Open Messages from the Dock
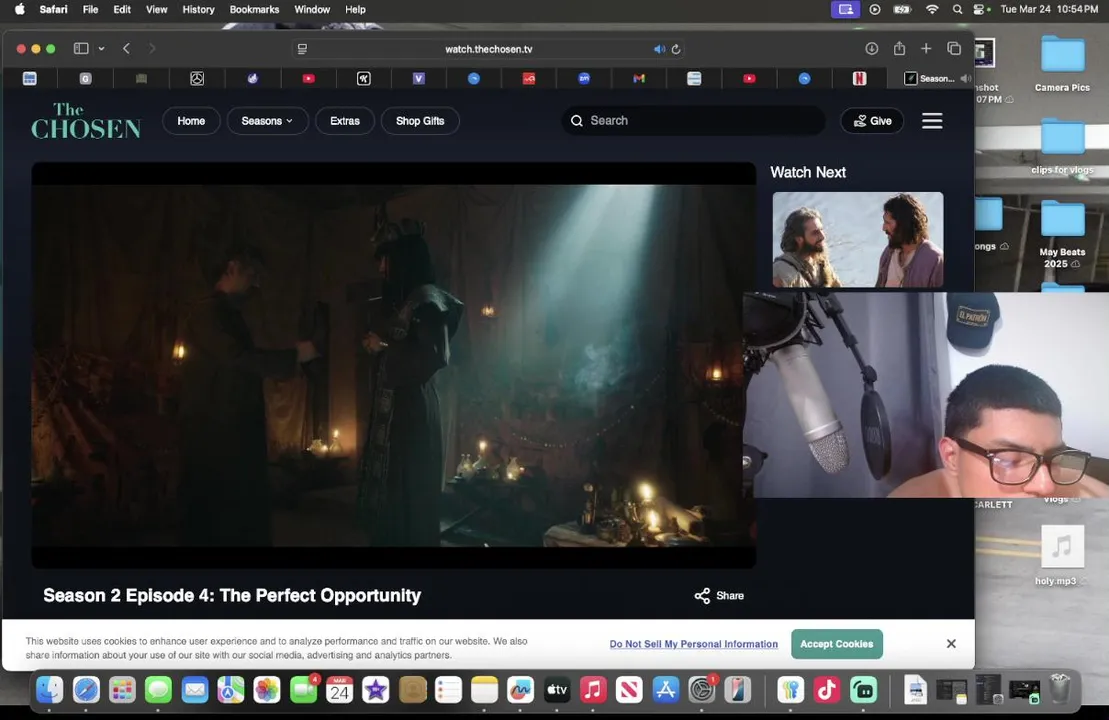 158,690
